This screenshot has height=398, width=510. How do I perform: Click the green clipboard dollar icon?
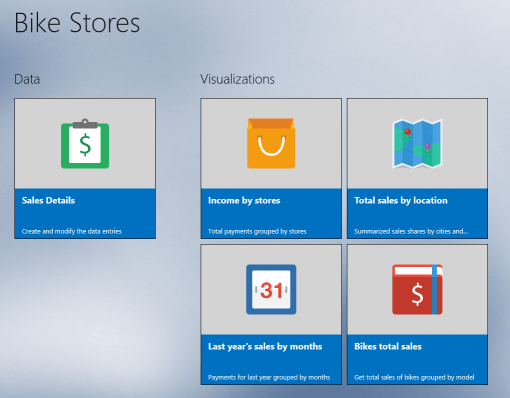[85, 144]
